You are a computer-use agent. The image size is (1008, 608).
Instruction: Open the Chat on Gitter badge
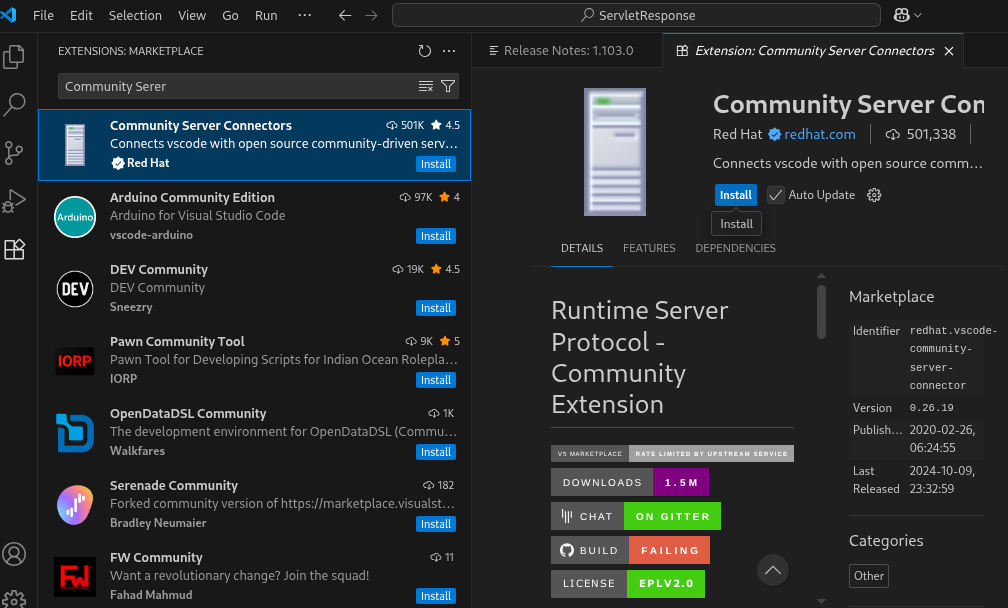(636, 516)
